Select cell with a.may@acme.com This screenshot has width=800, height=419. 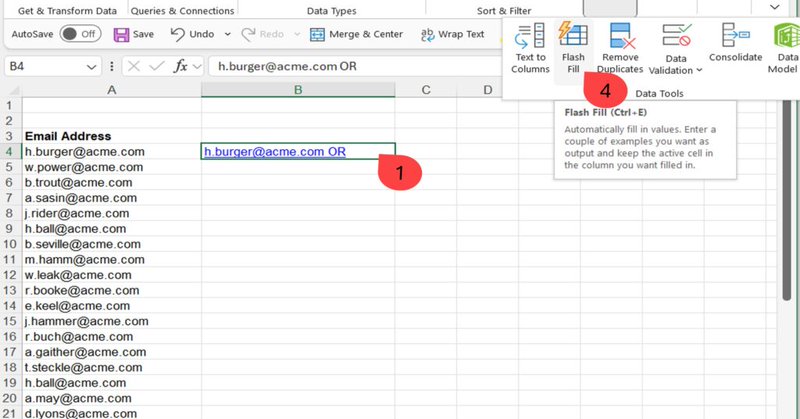pyautogui.click(x=112, y=398)
